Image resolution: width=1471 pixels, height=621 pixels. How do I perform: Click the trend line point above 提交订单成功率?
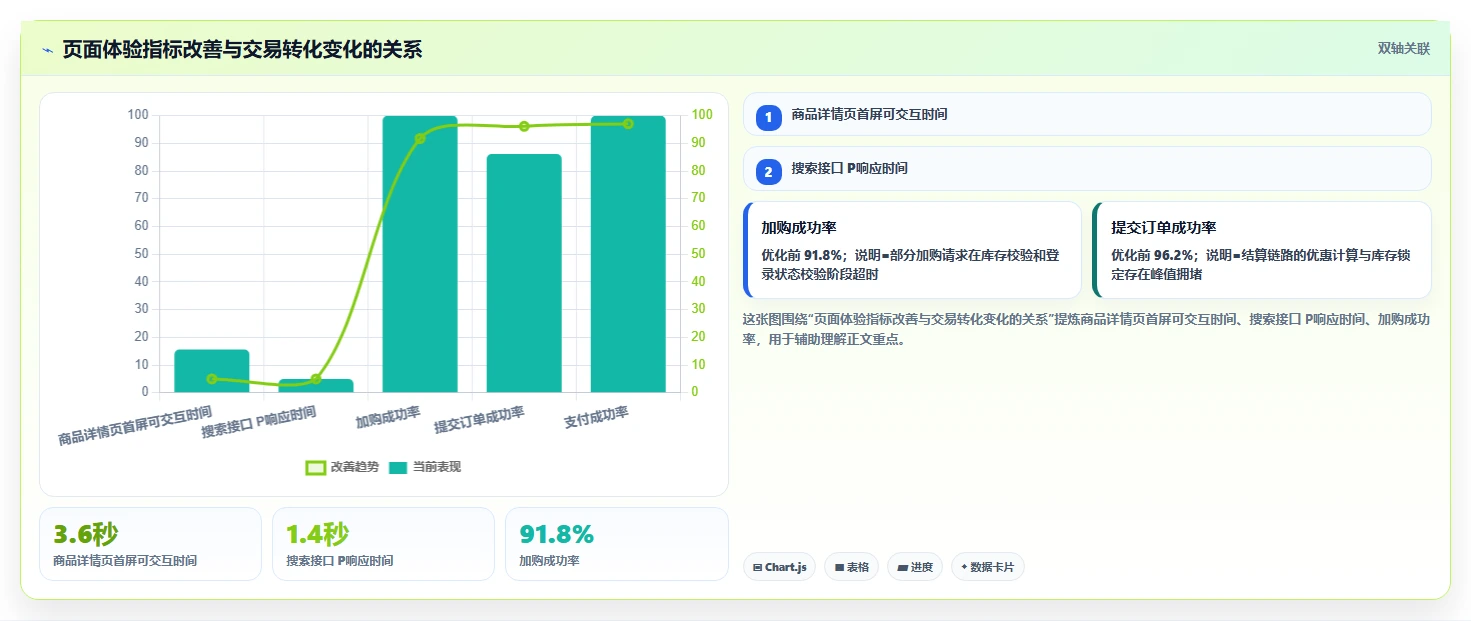tap(524, 126)
